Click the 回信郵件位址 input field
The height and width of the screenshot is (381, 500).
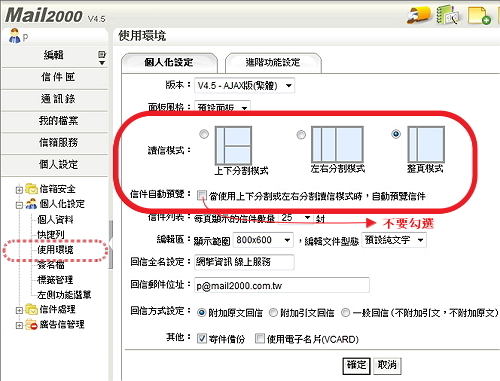(282, 285)
